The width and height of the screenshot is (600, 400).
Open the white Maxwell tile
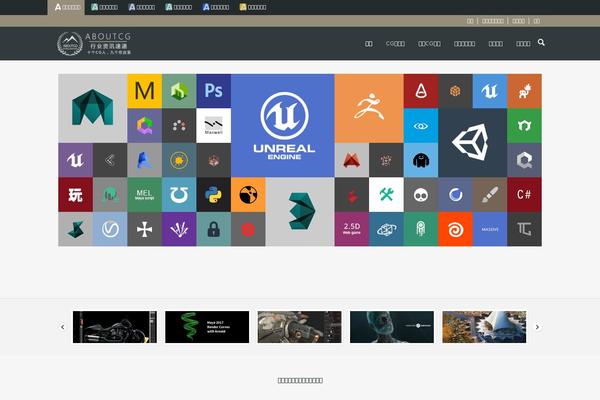point(214,126)
